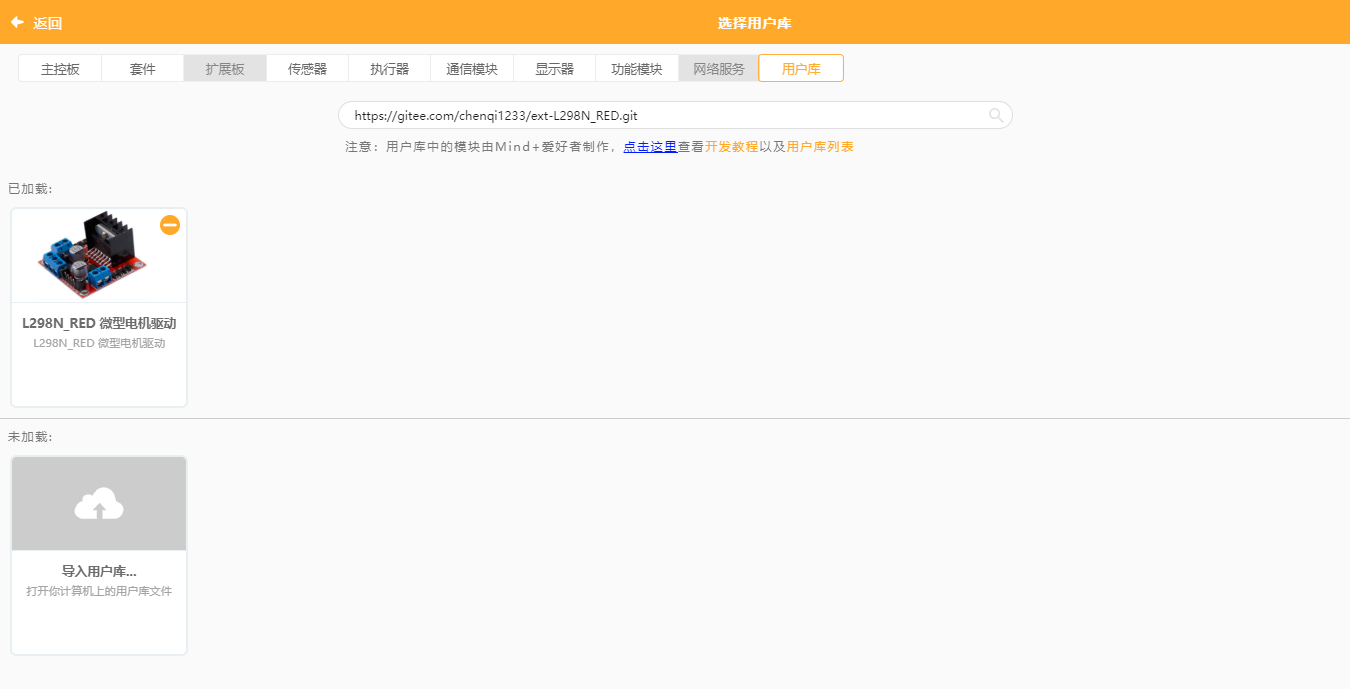Switch to the 套件 tab
The width and height of the screenshot is (1350, 689).
pyautogui.click(x=143, y=69)
